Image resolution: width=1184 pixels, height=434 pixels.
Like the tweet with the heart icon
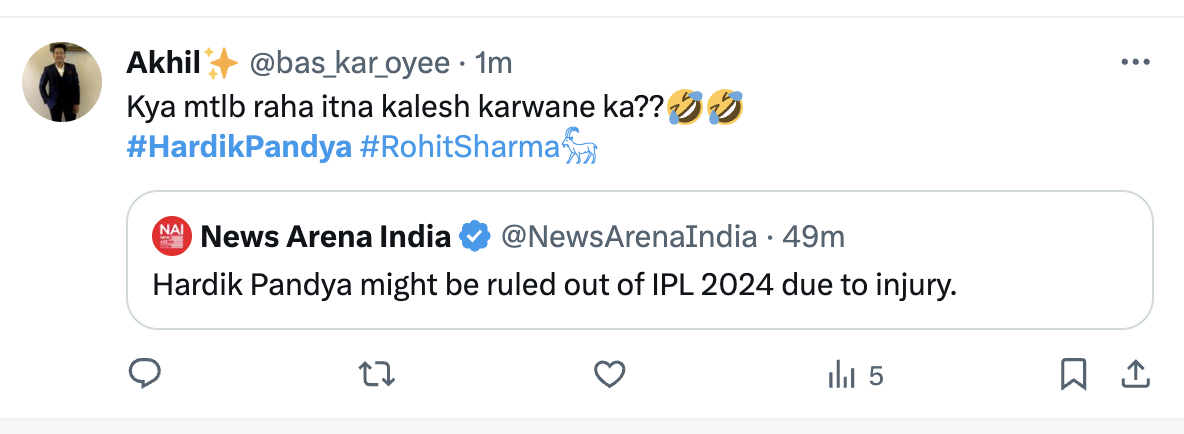(609, 375)
